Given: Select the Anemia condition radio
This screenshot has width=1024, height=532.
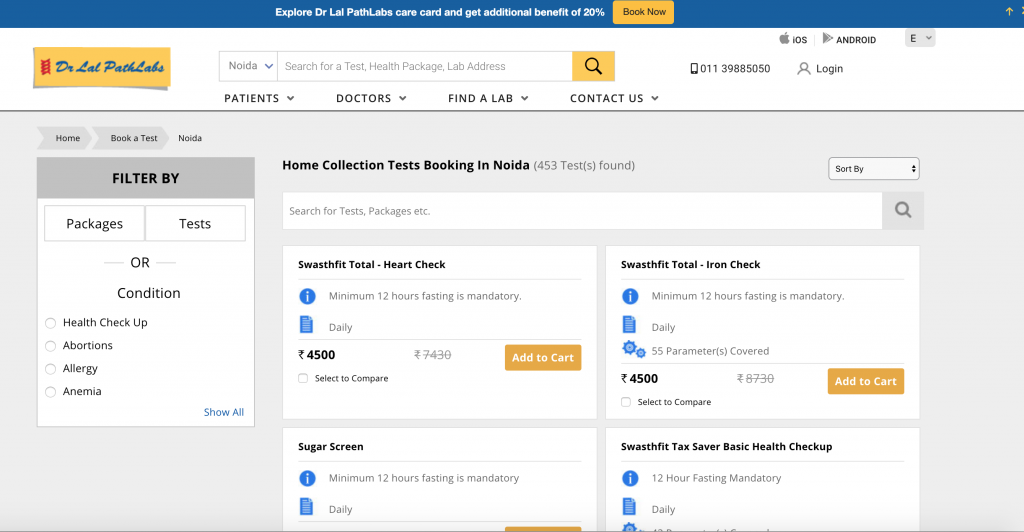Looking at the screenshot, I should click(x=50, y=392).
